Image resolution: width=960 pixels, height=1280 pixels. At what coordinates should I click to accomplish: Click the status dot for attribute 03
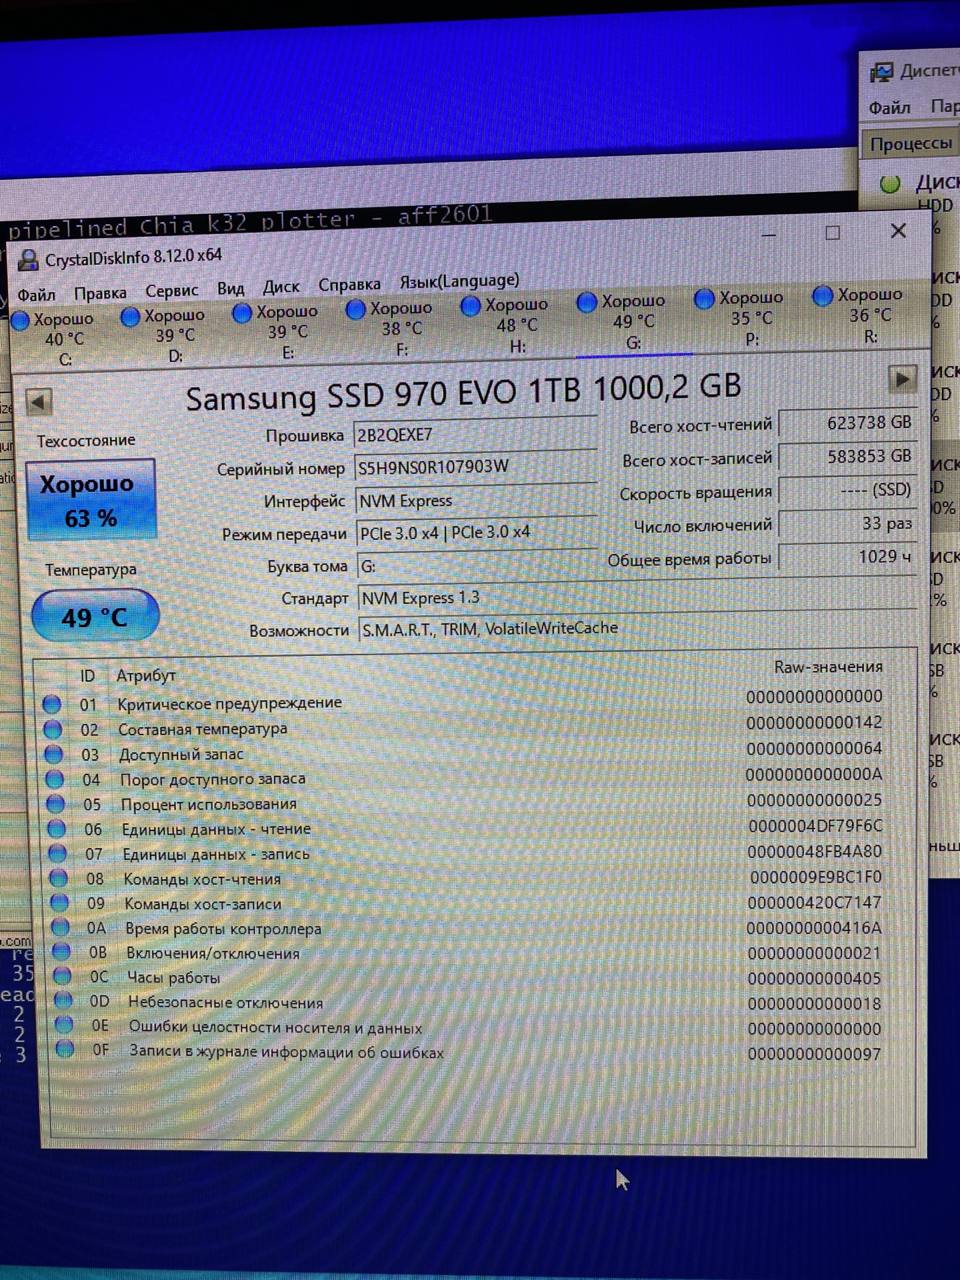coord(54,754)
